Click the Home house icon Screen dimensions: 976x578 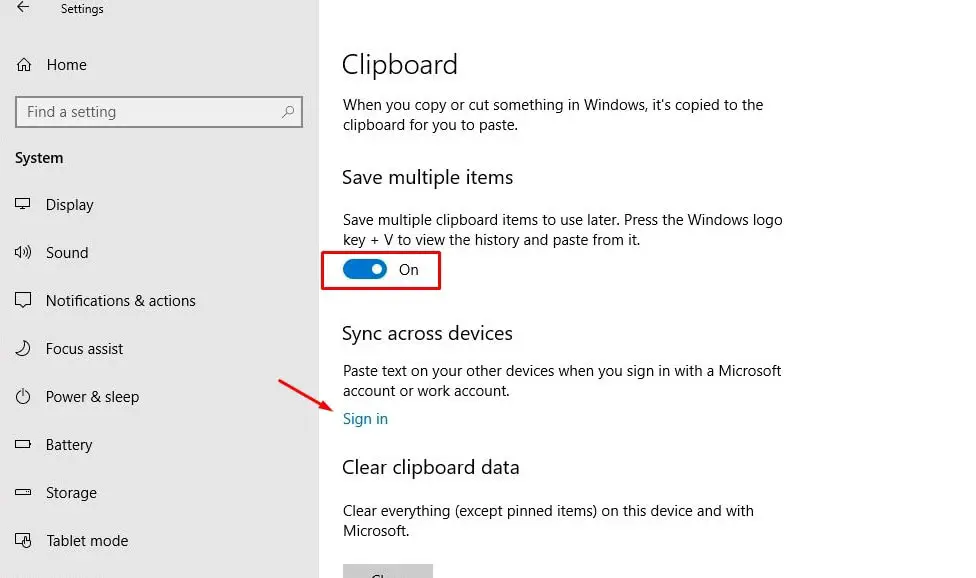[x=24, y=65]
